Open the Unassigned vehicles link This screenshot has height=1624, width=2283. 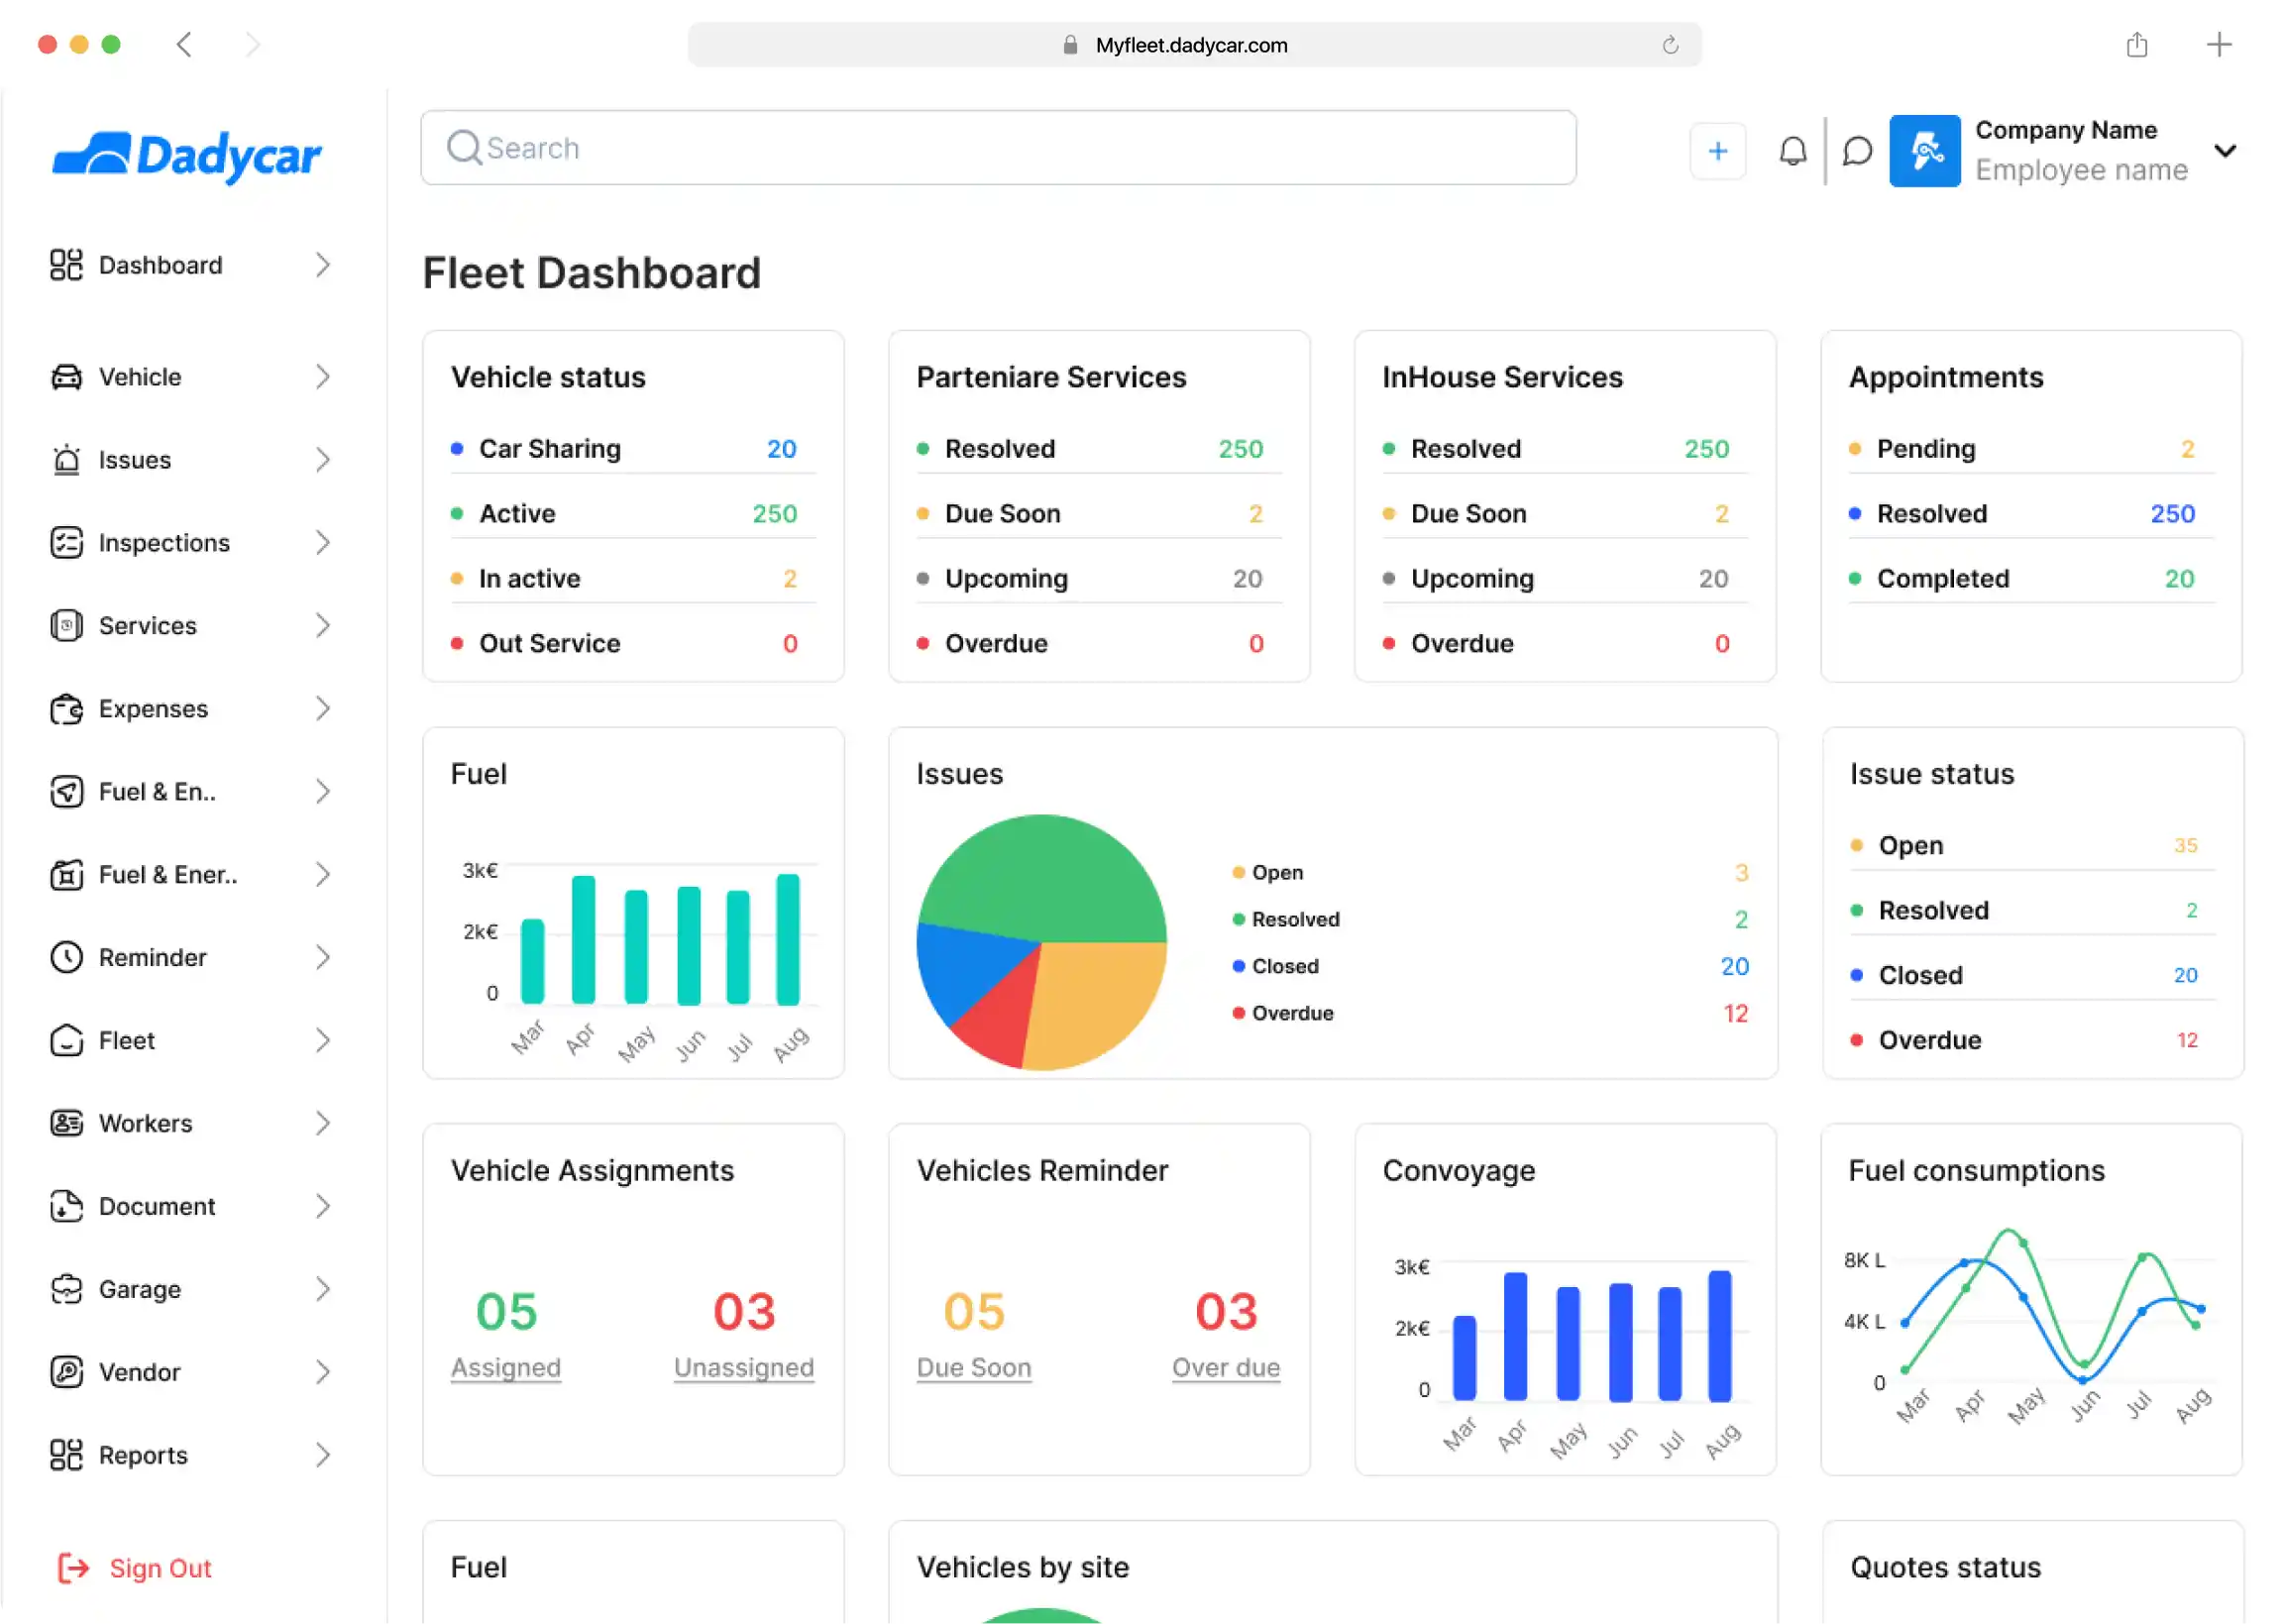[743, 1367]
